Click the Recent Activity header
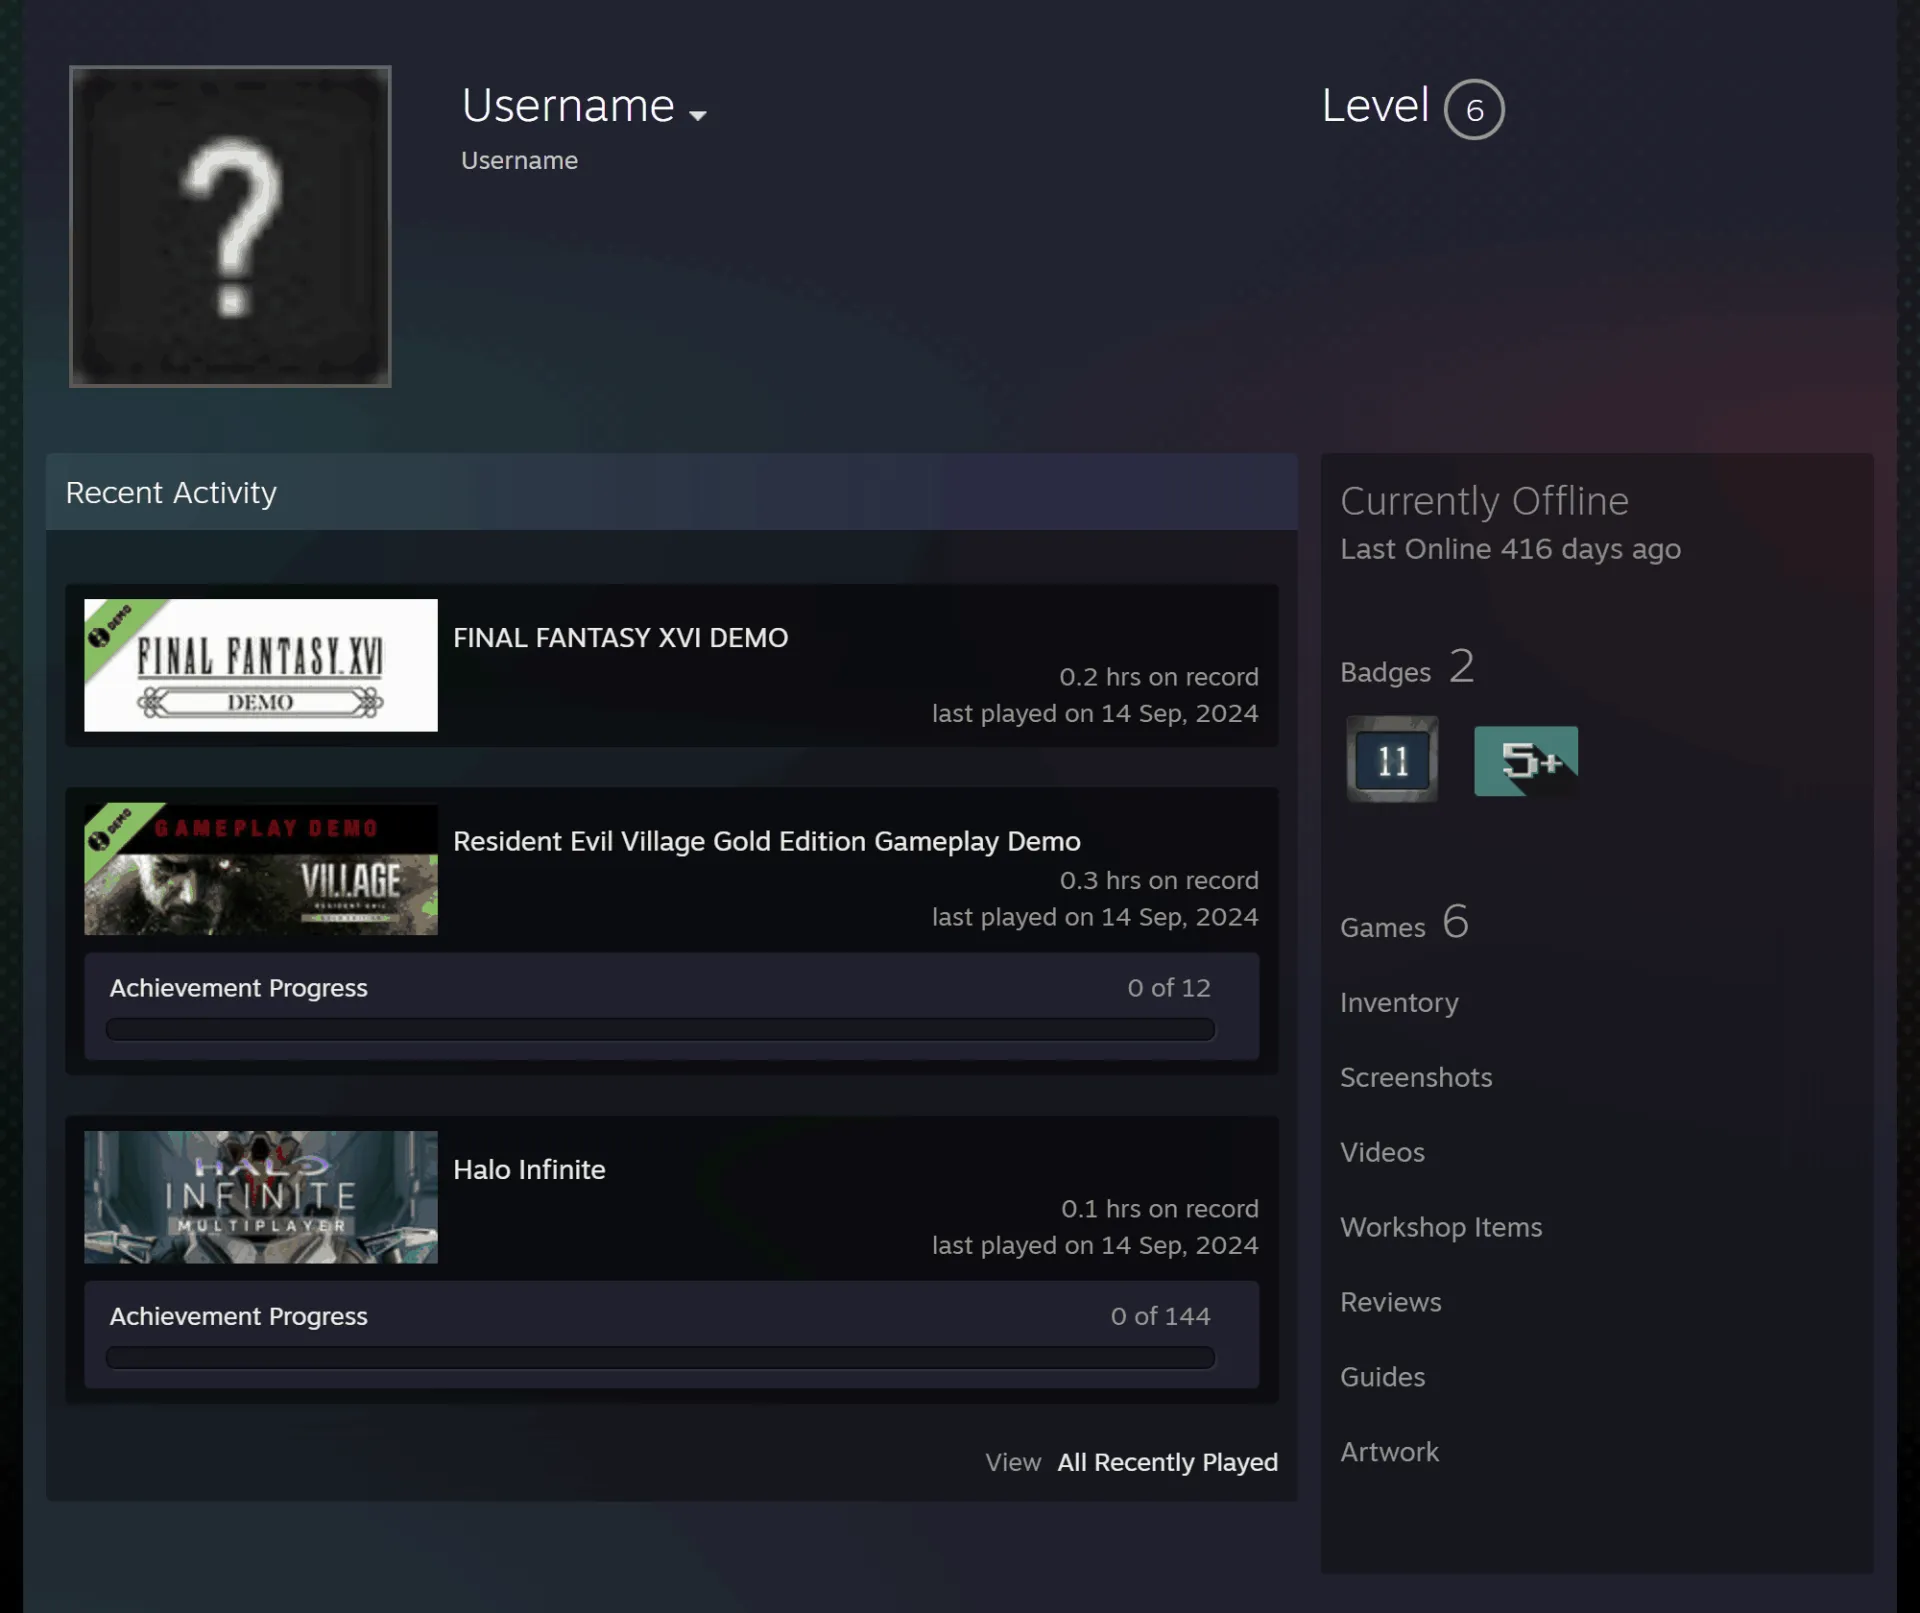1920x1613 pixels. (x=671, y=492)
